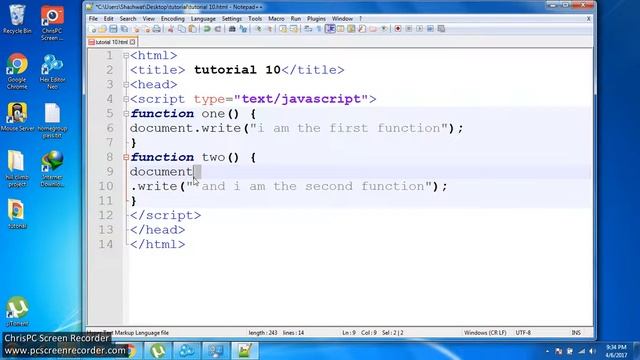The width and height of the screenshot is (640, 360).
Task: Click the Copy toolbar icon
Action: point(182,29)
